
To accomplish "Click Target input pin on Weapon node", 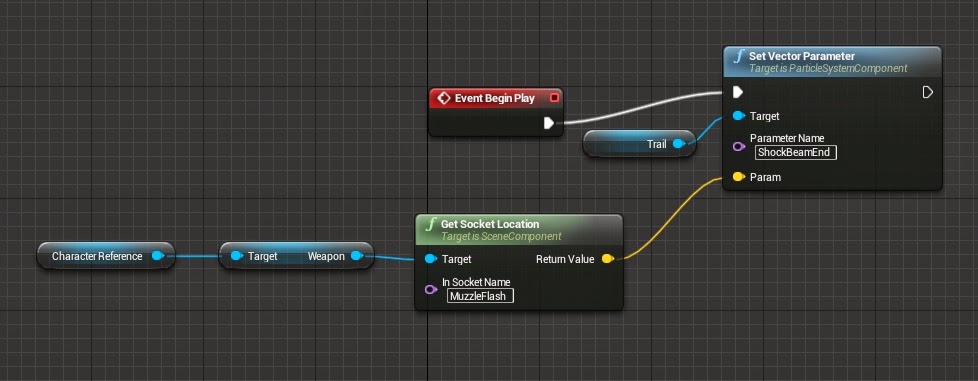I will [x=236, y=256].
